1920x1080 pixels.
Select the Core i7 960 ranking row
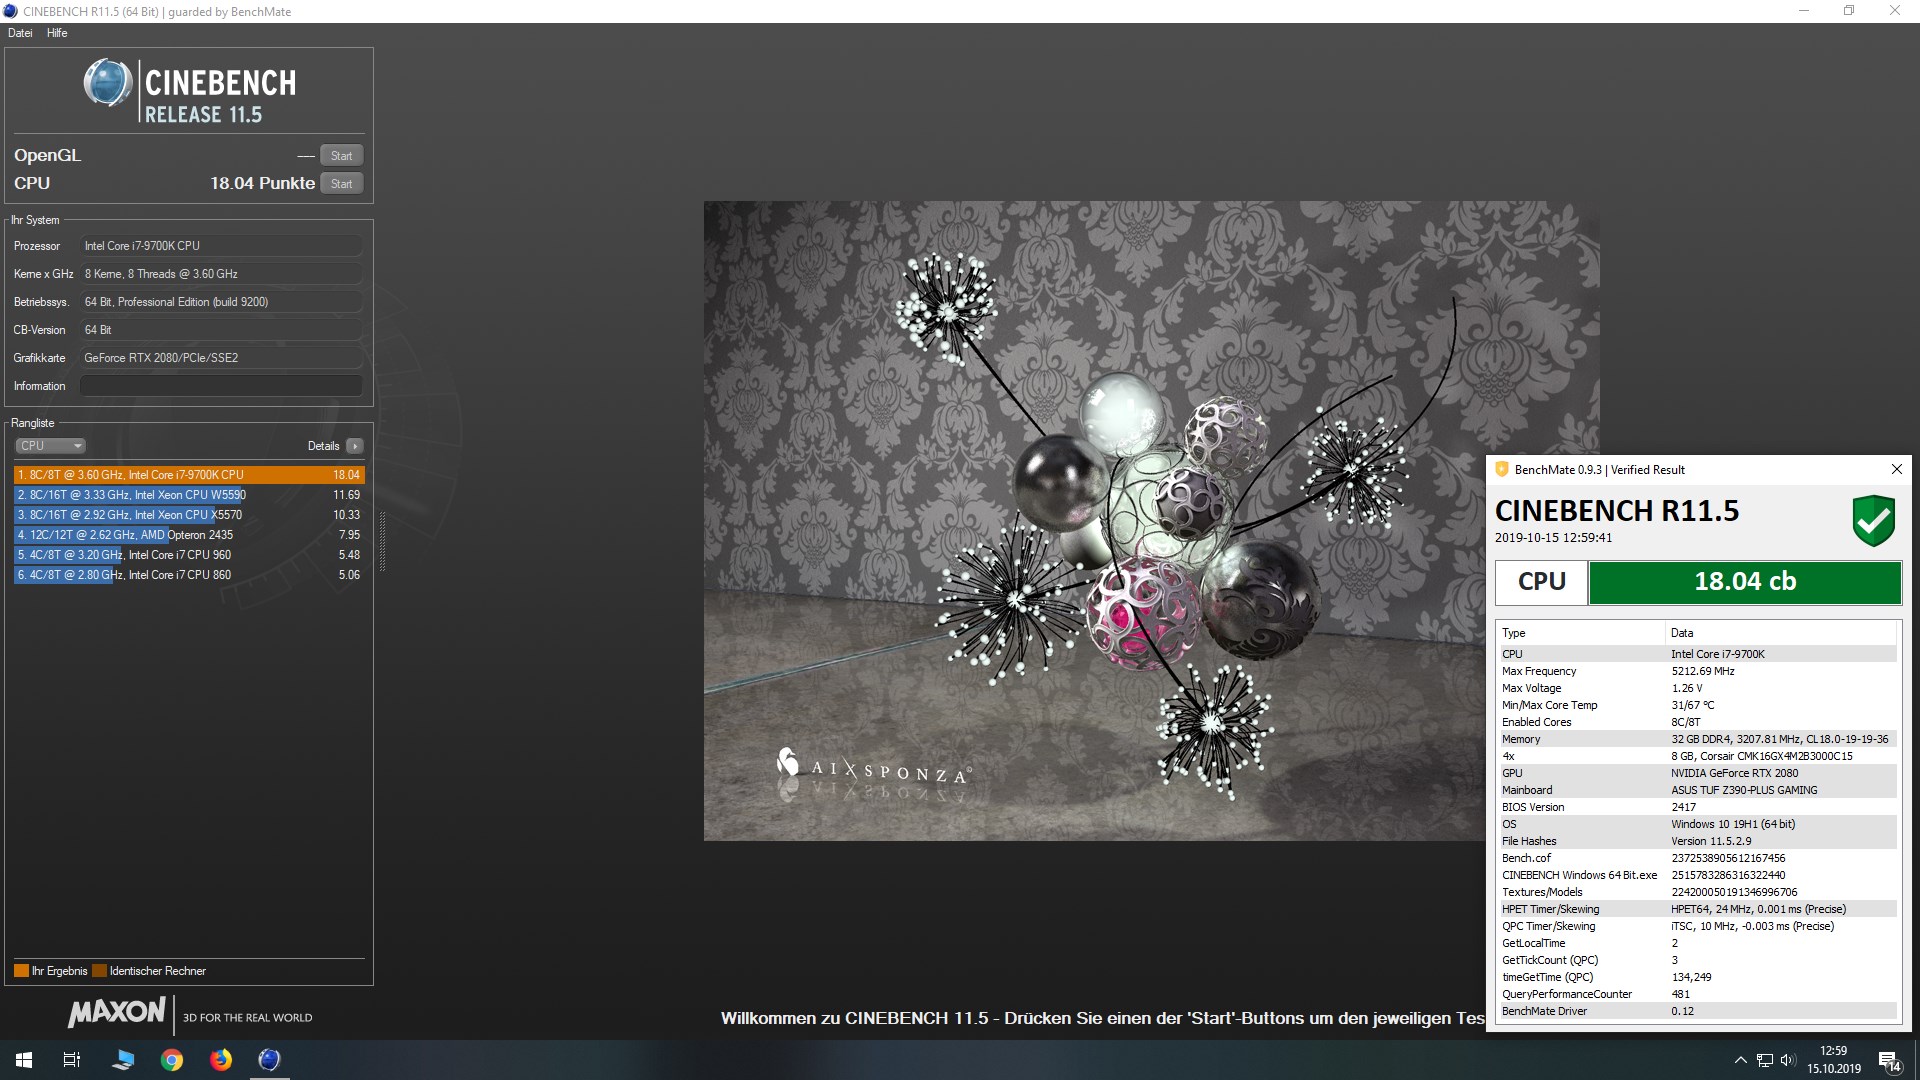[x=189, y=555]
